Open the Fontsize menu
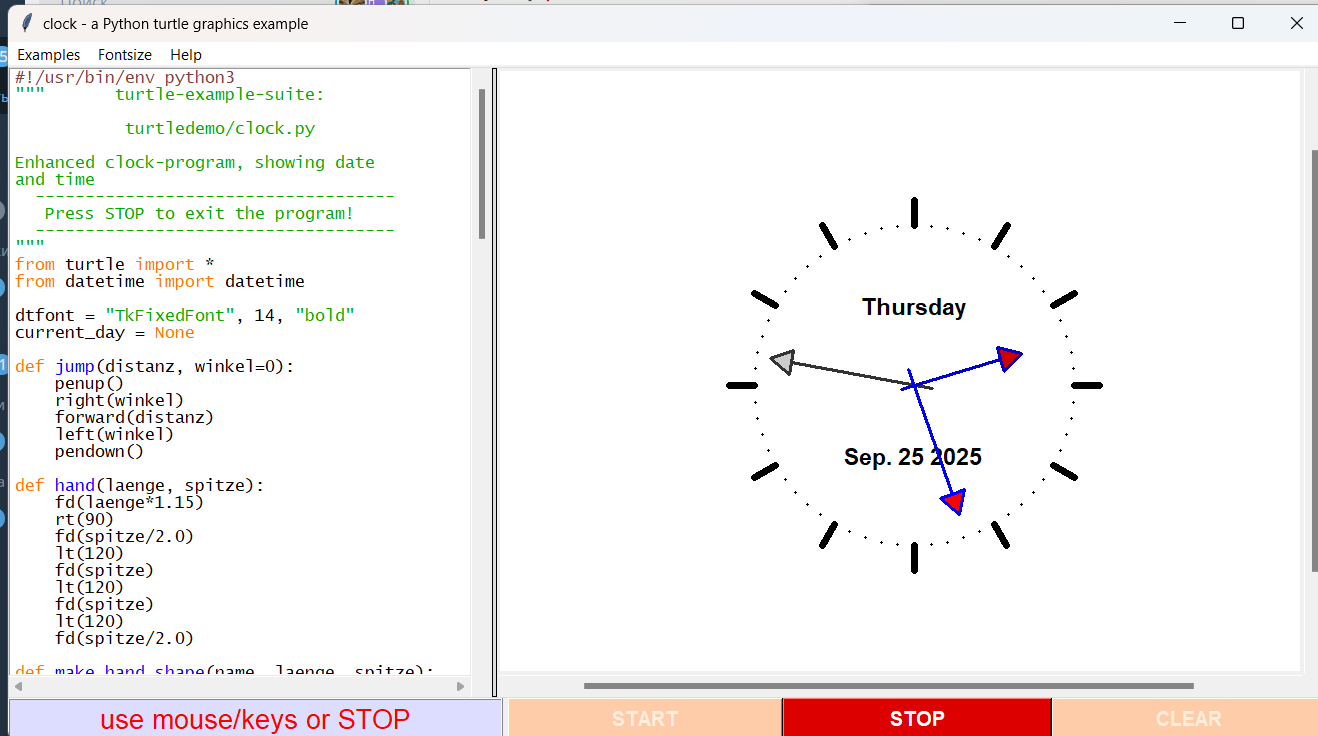The image size is (1318, 736). pyautogui.click(x=125, y=55)
